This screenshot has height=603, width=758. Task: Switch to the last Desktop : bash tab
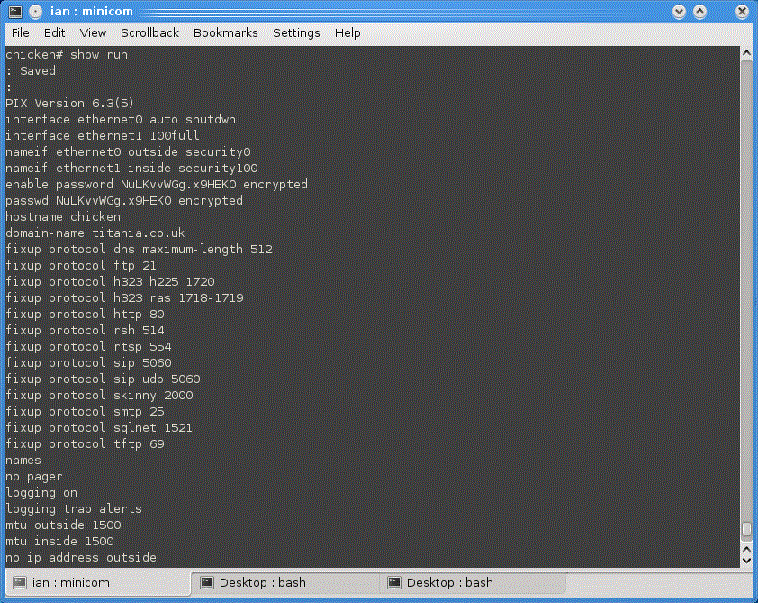pyautogui.click(x=473, y=583)
